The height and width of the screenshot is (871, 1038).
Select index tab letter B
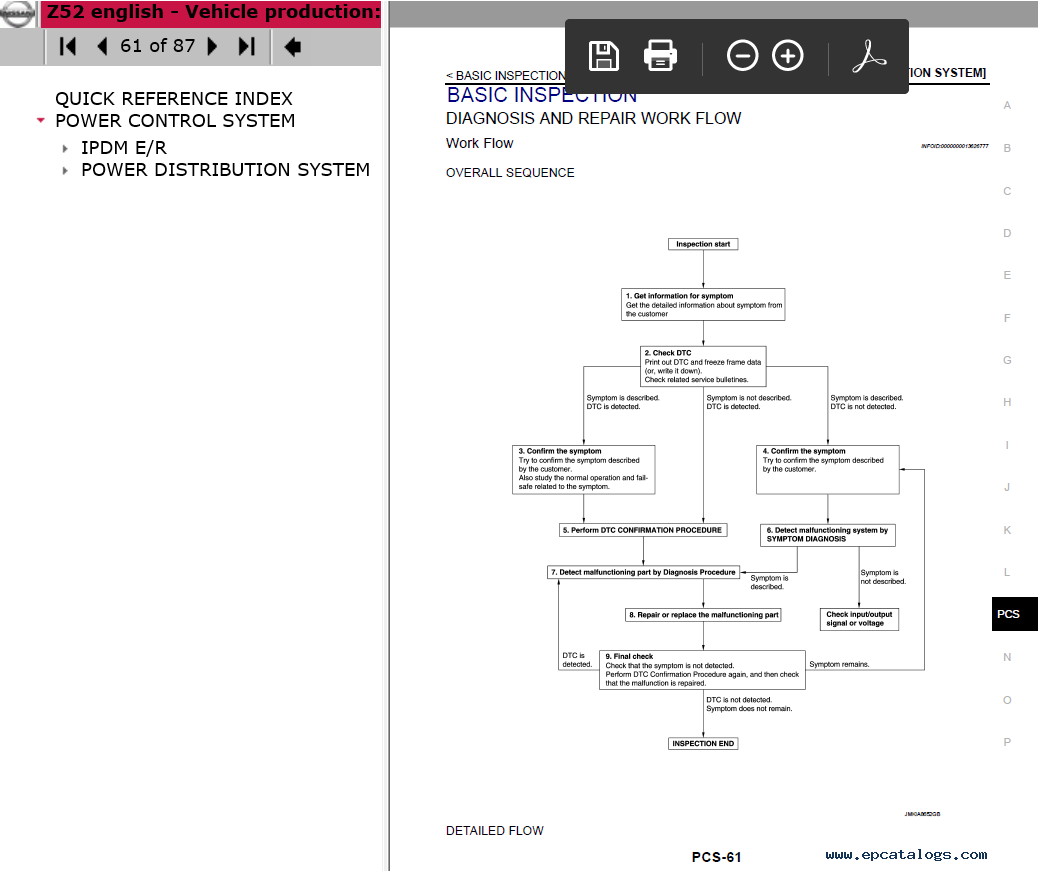click(1007, 148)
